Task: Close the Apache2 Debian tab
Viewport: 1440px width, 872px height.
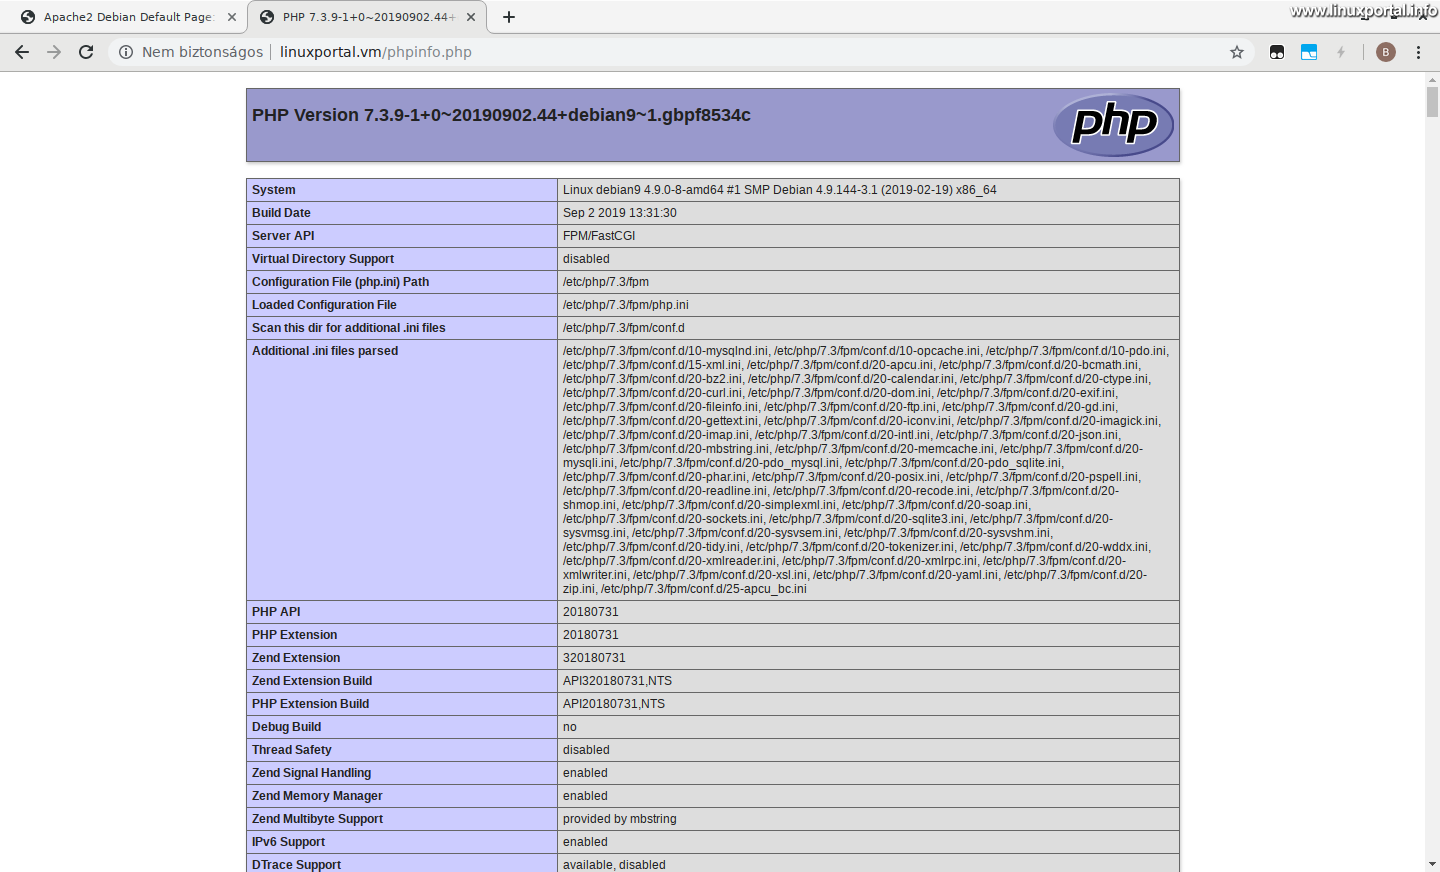Action: 232,16
